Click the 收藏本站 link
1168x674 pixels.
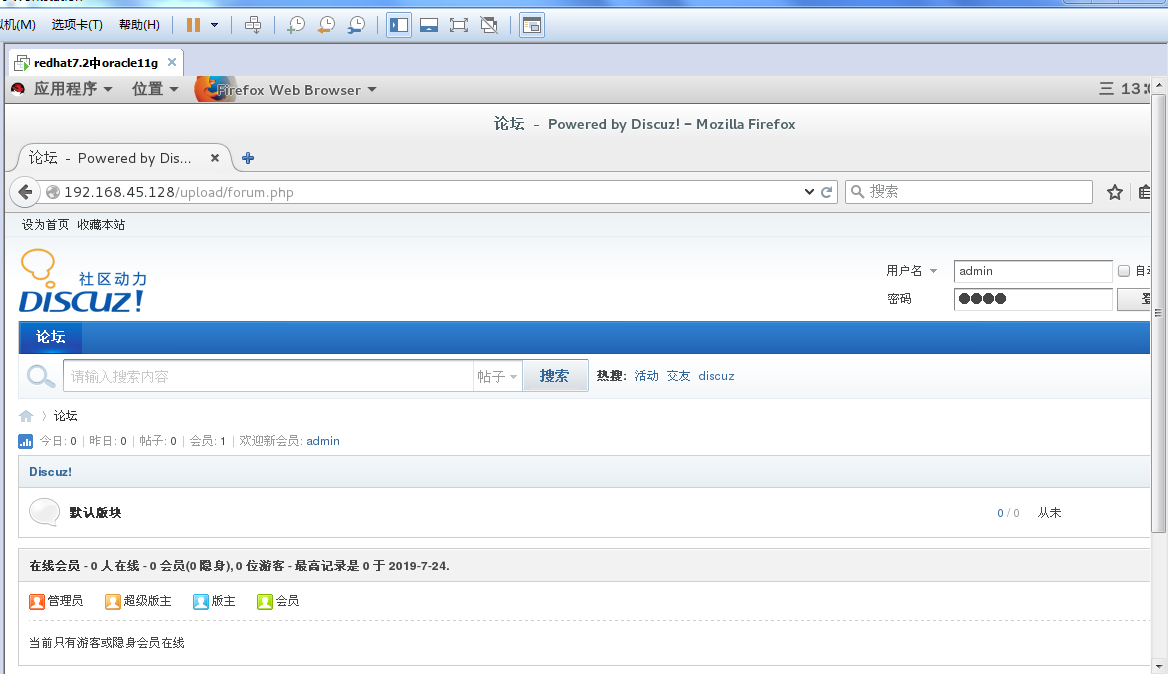[x=101, y=225]
